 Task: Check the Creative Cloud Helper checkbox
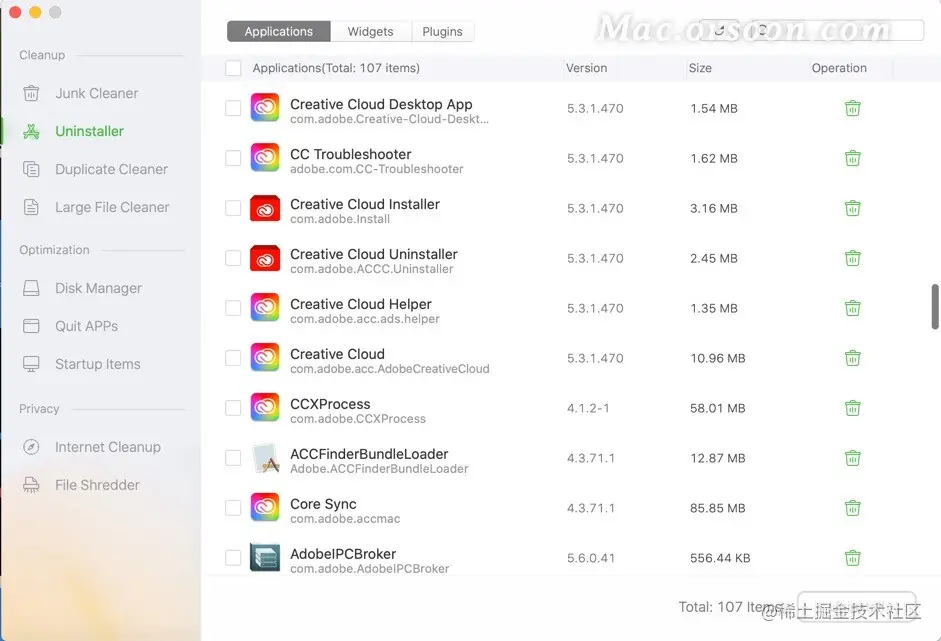coord(233,308)
